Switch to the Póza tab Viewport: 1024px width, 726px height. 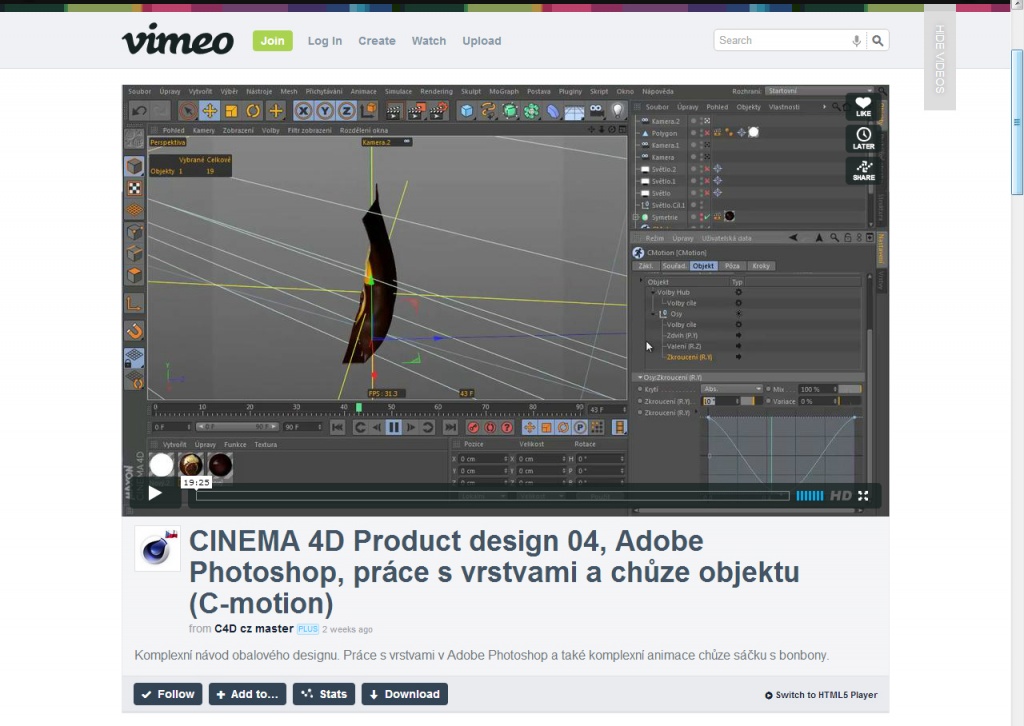[x=732, y=266]
